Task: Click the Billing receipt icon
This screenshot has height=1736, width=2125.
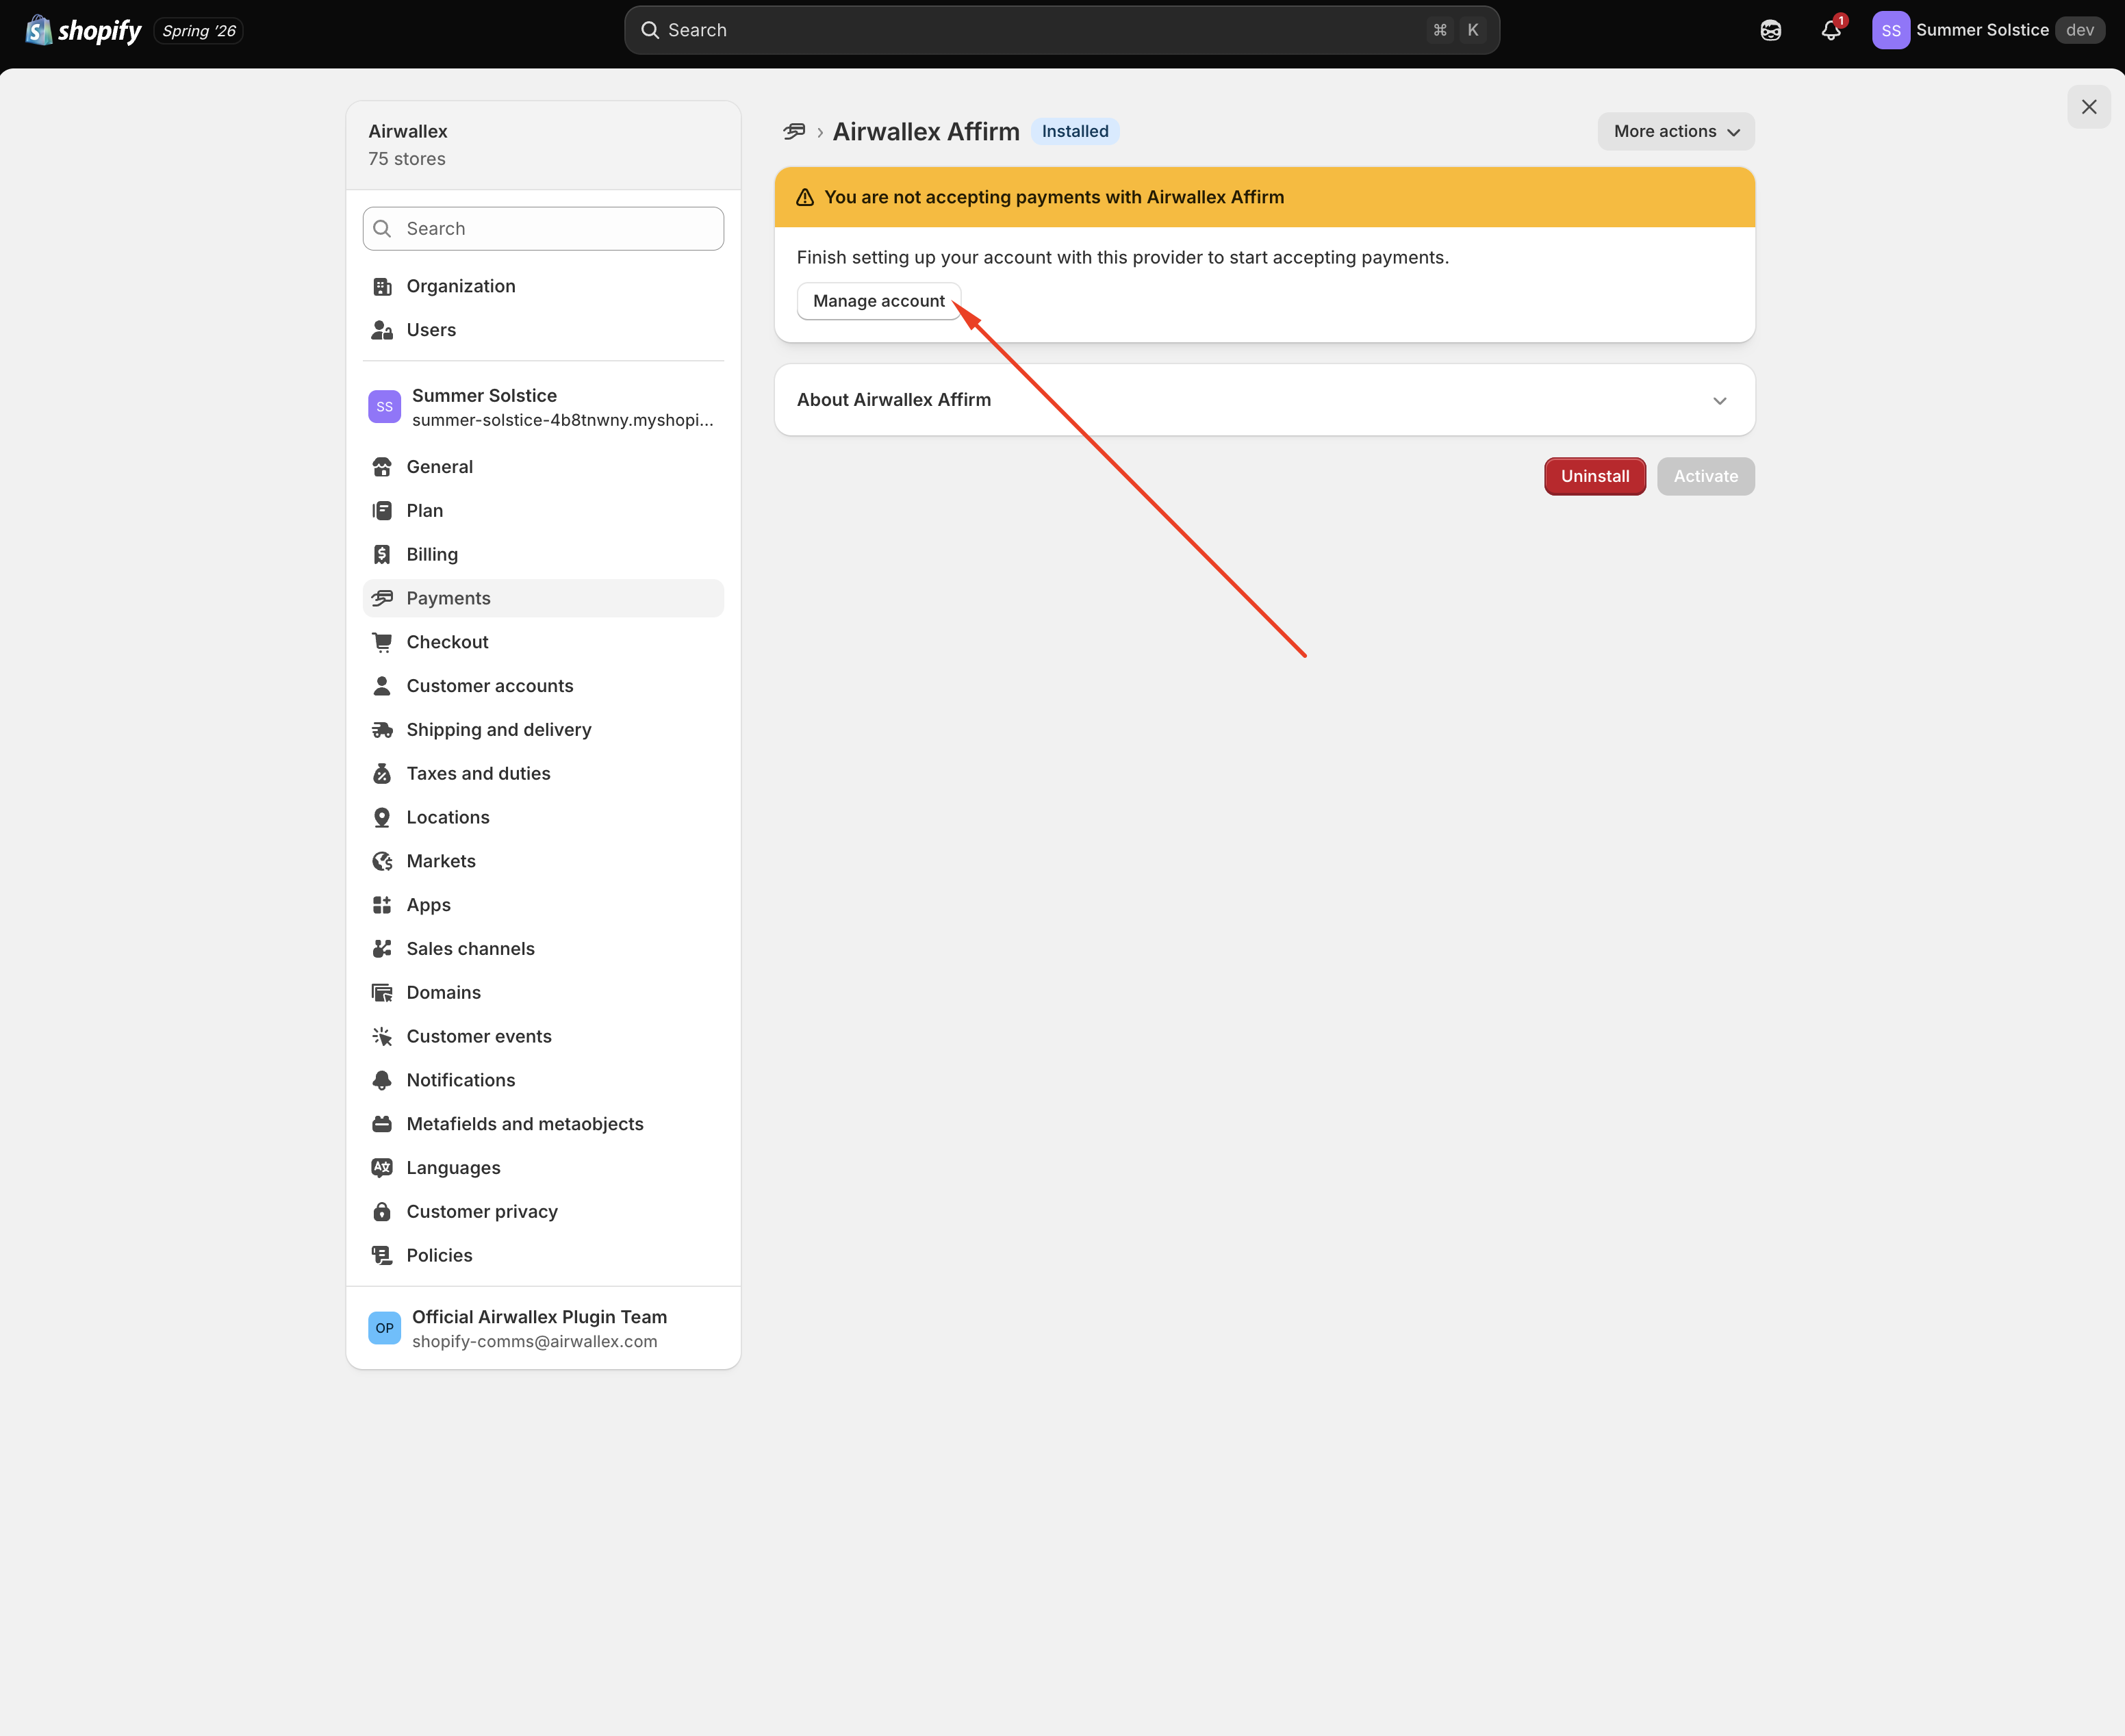Action: coord(382,555)
